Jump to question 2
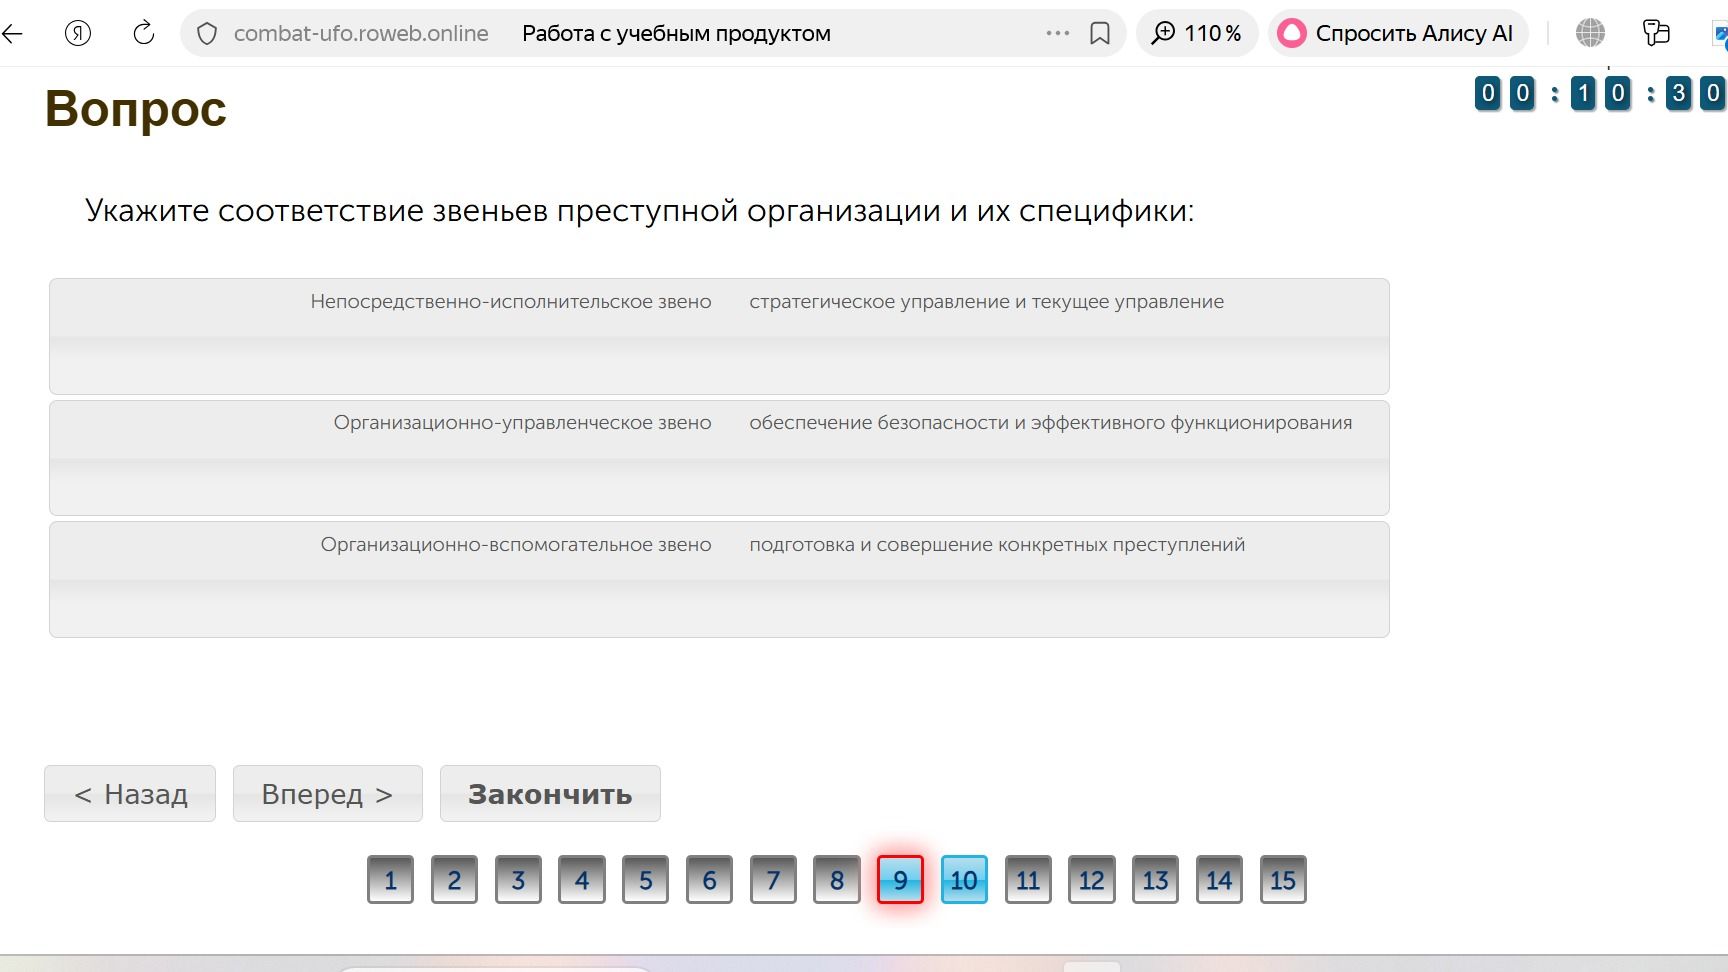Viewport: 1728px width, 972px height. [x=454, y=880]
